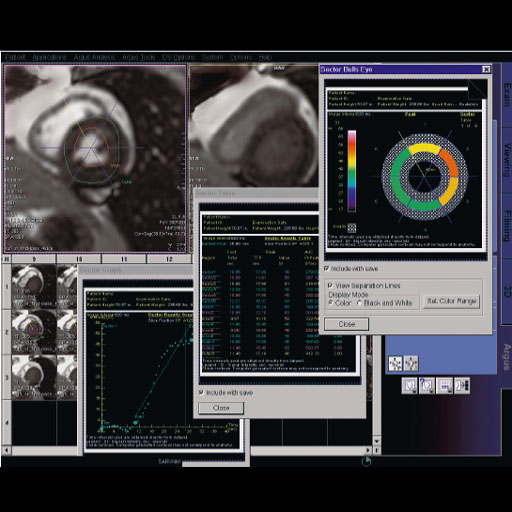Select the dotted lines table icon

(444, 386)
